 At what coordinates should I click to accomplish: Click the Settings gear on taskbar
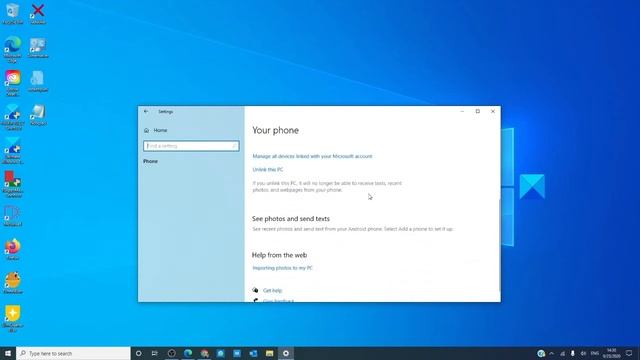pyautogui.click(x=286, y=353)
